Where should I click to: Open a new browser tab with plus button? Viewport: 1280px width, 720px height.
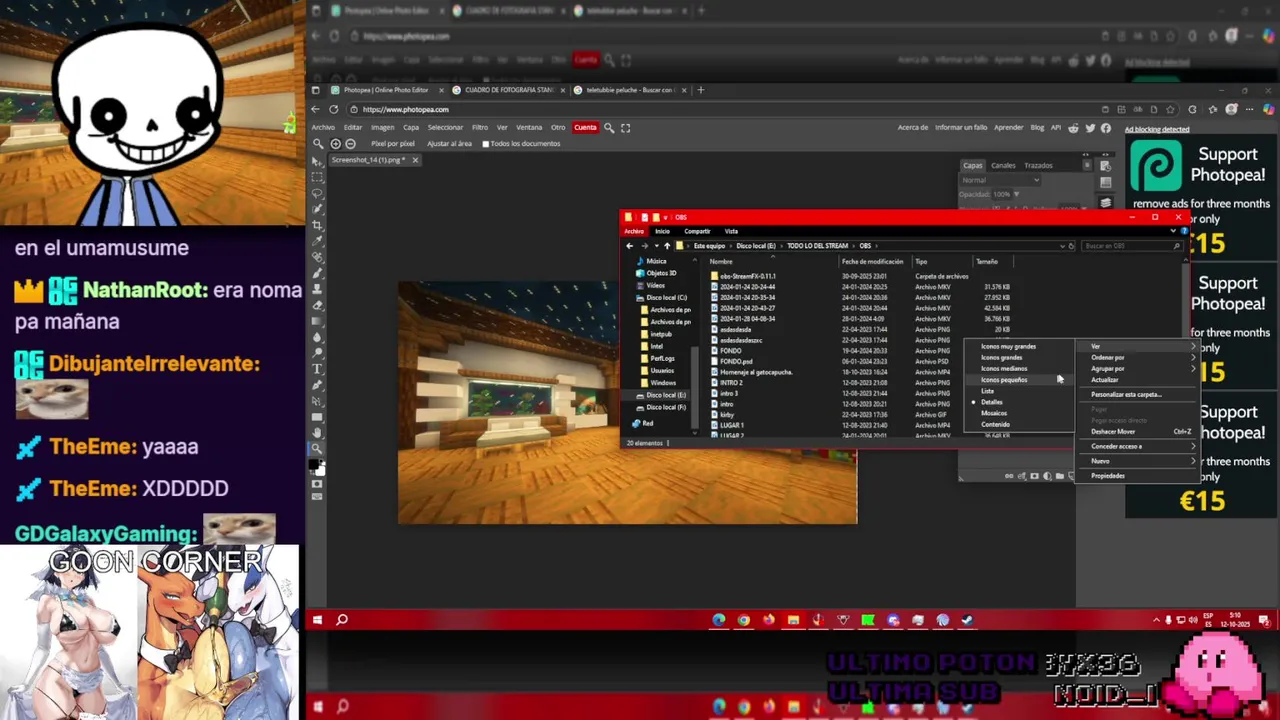point(700,90)
